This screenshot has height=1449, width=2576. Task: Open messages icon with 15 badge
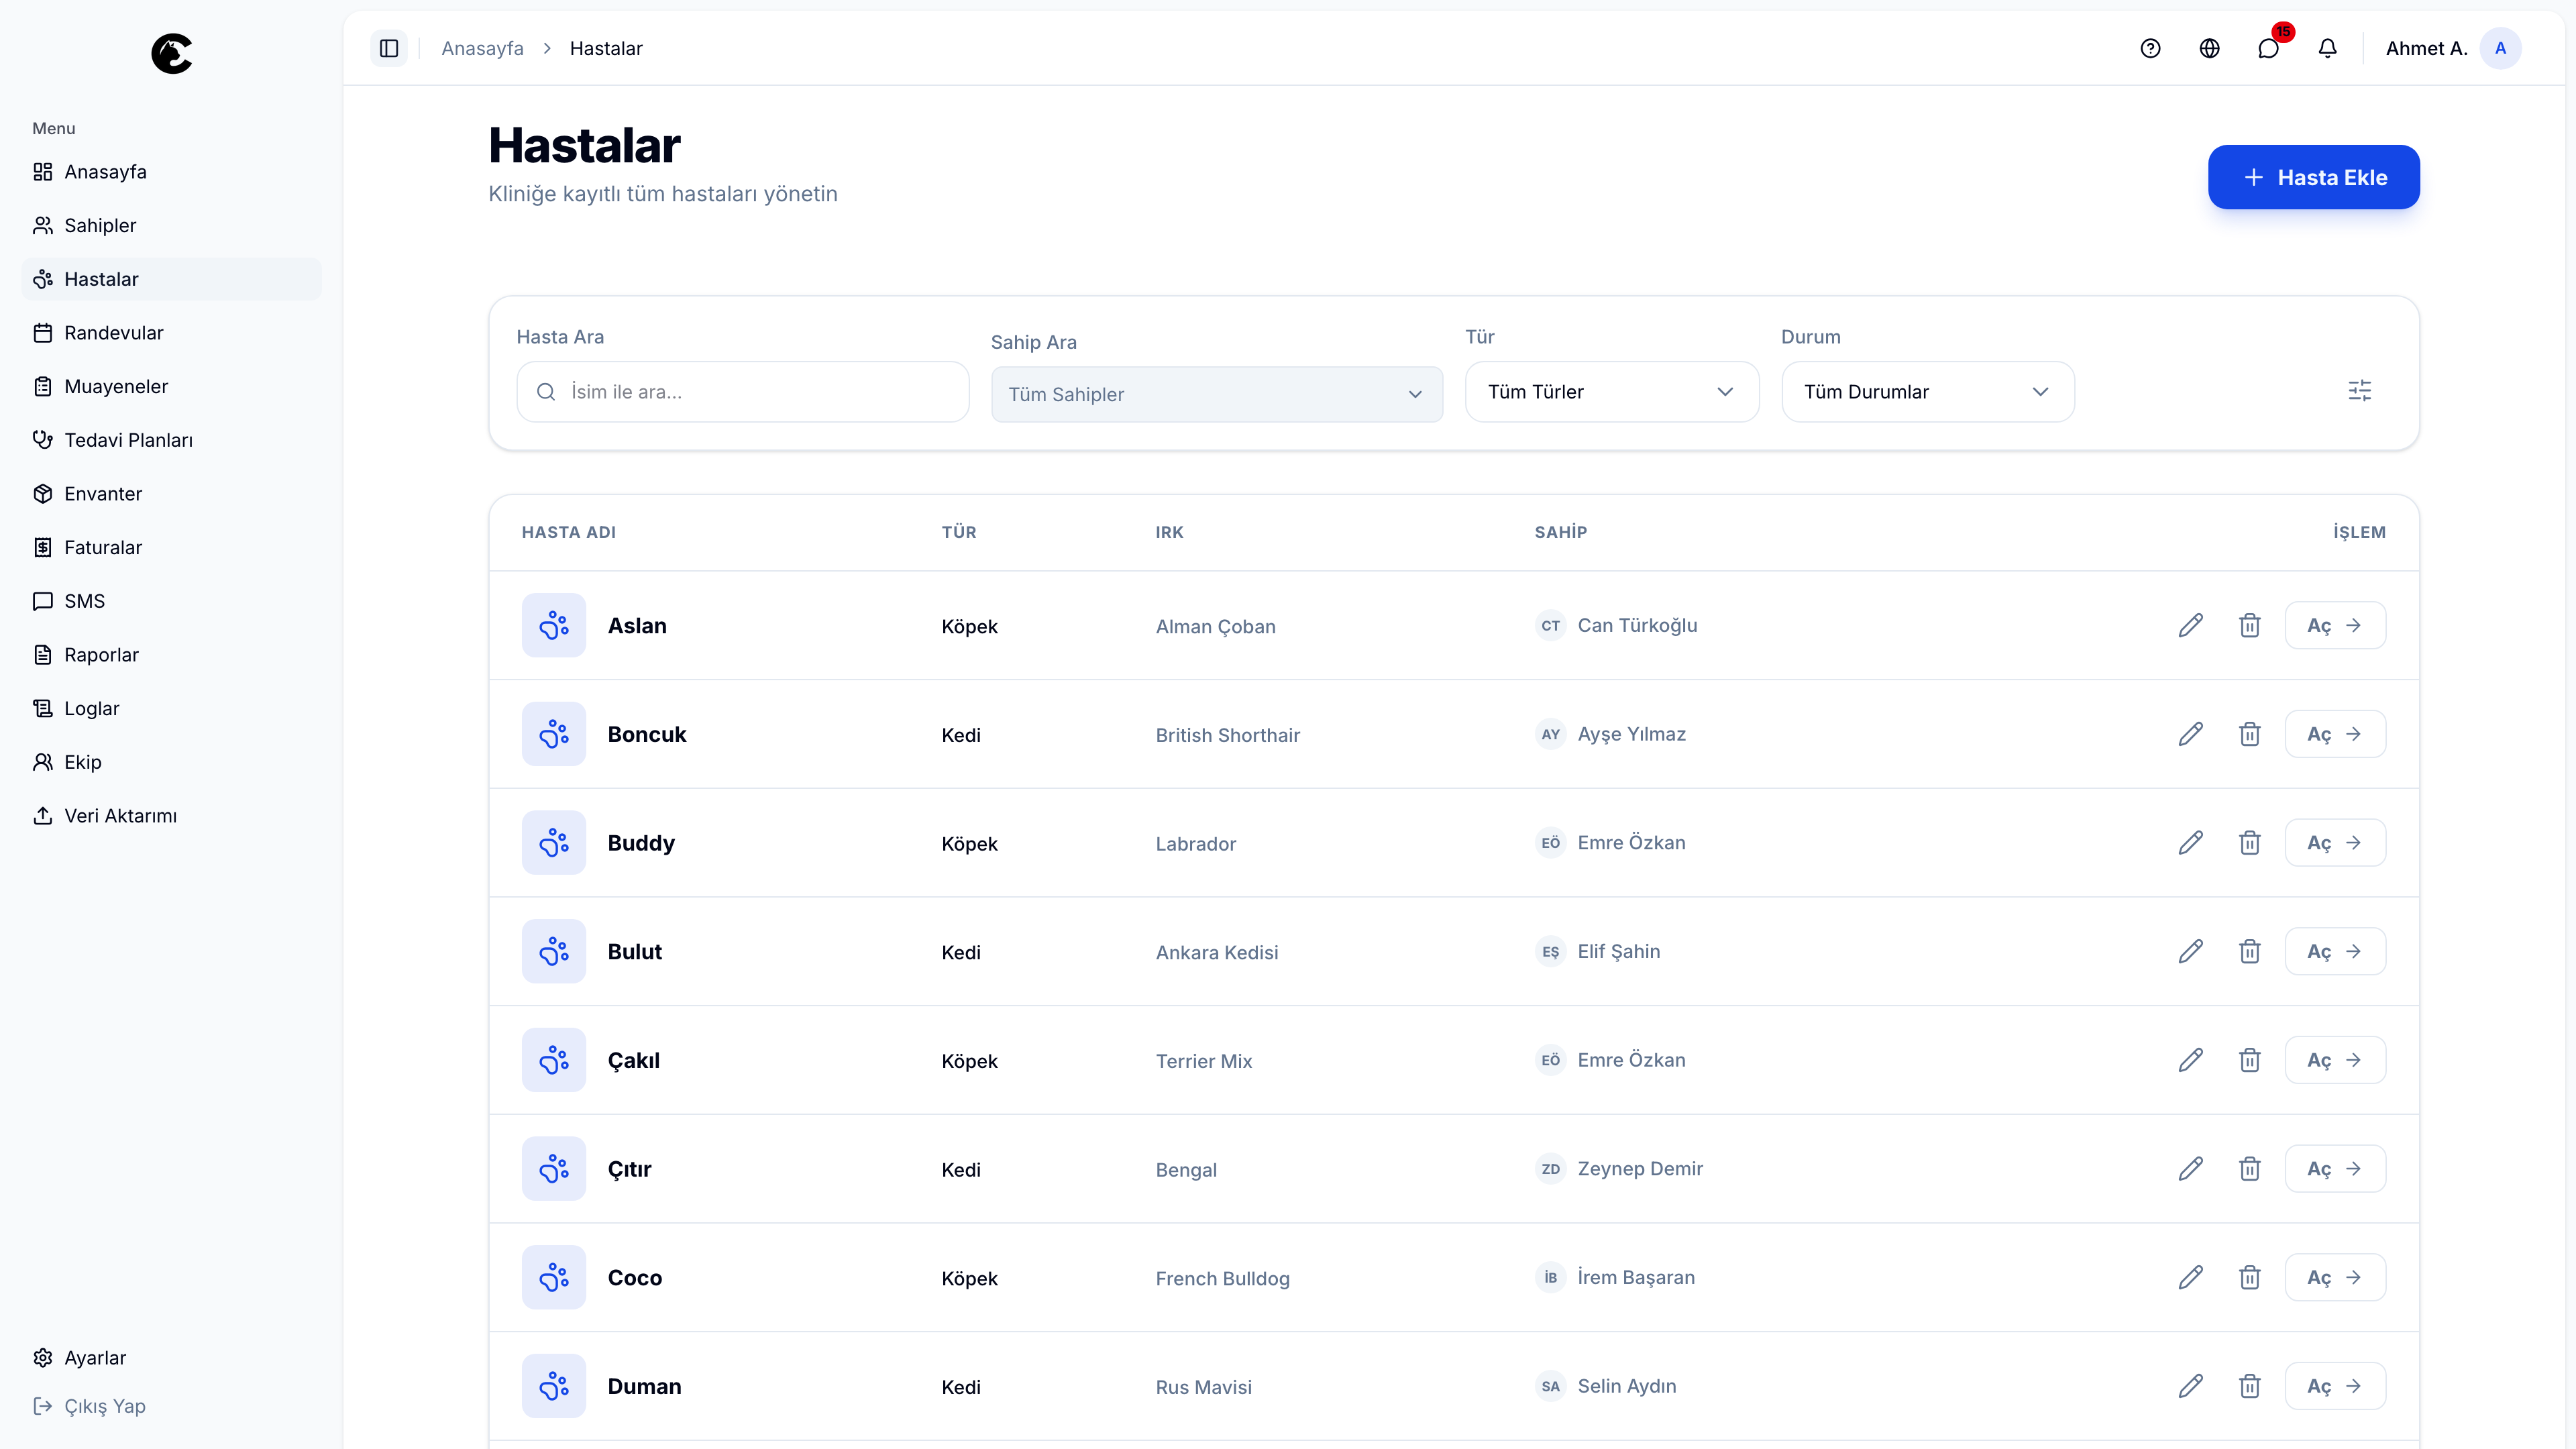pyautogui.click(x=2268, y=48)
